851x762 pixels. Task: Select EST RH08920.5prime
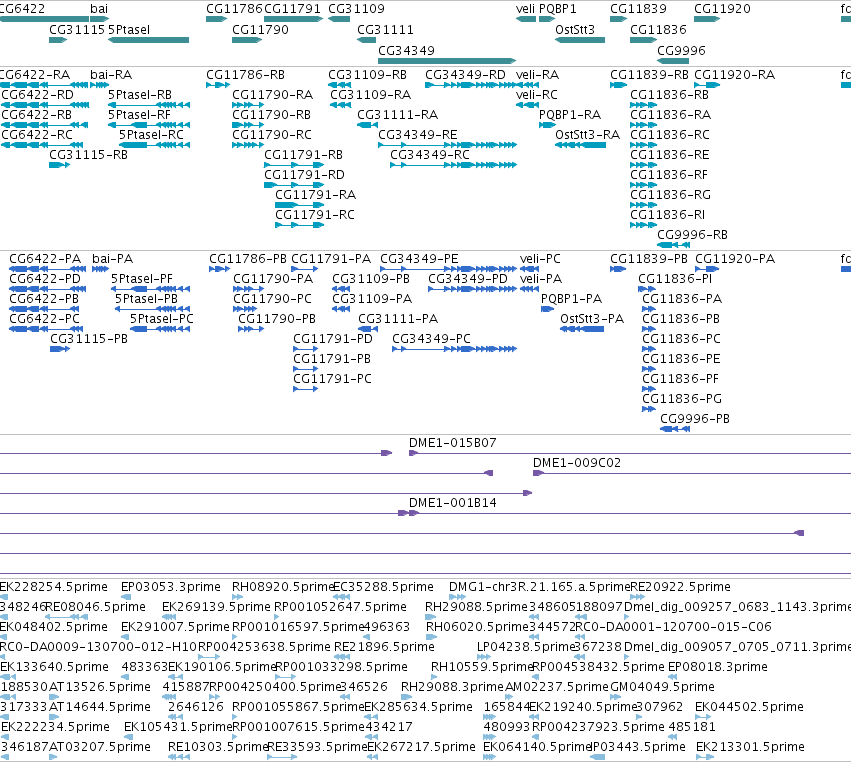(282, 587)
